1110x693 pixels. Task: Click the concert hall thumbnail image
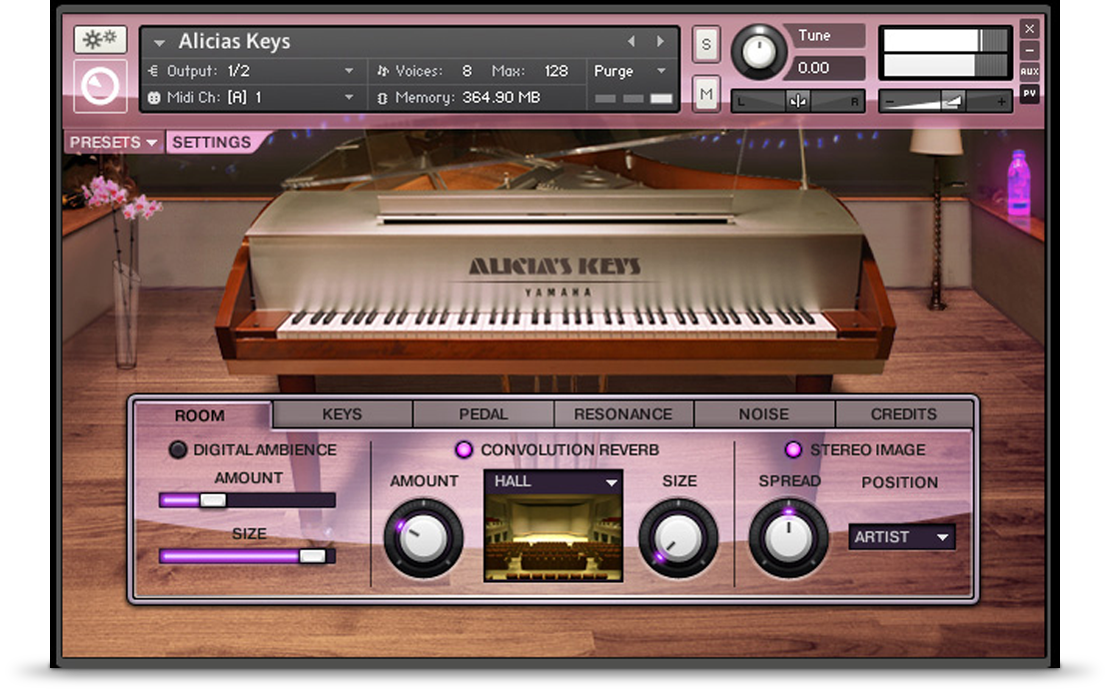pos(554,537)
